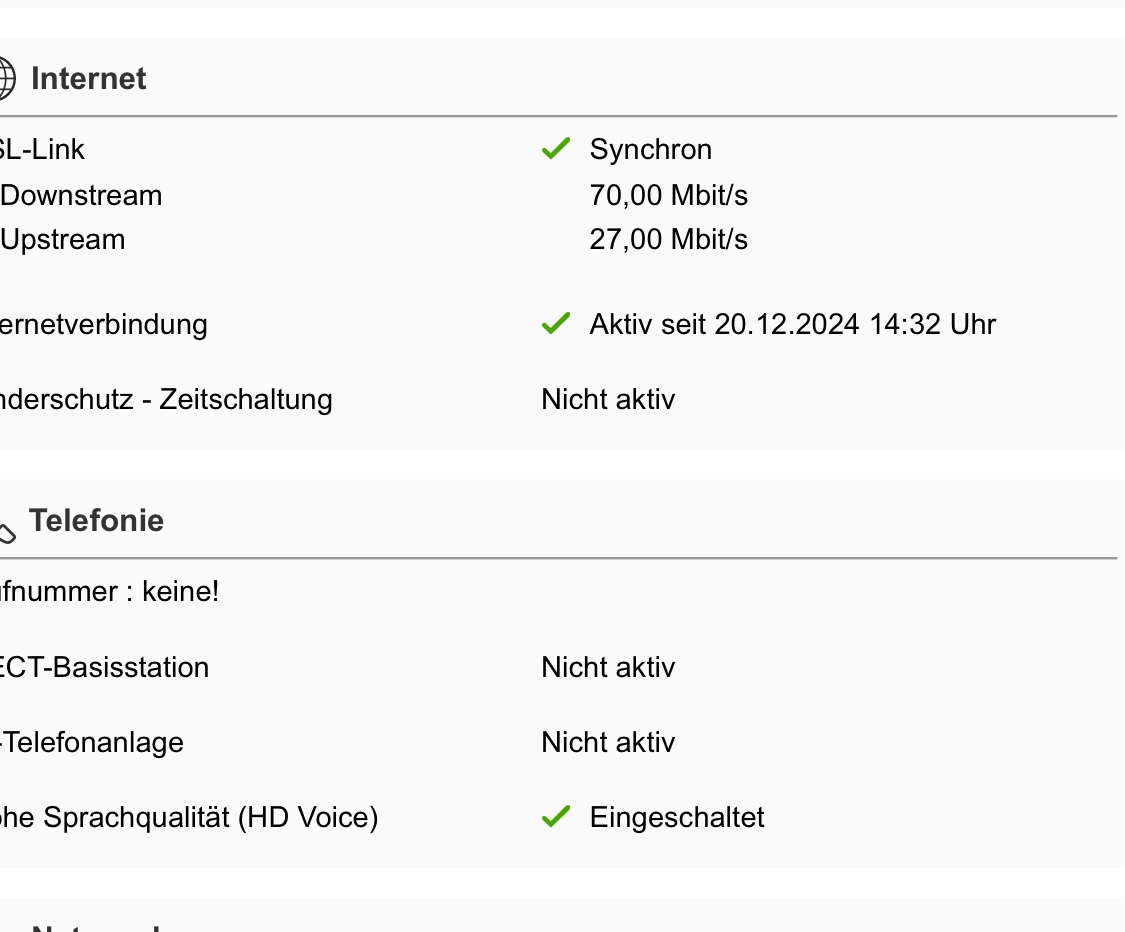Select the Downstream label

click(x=81, y=195)
